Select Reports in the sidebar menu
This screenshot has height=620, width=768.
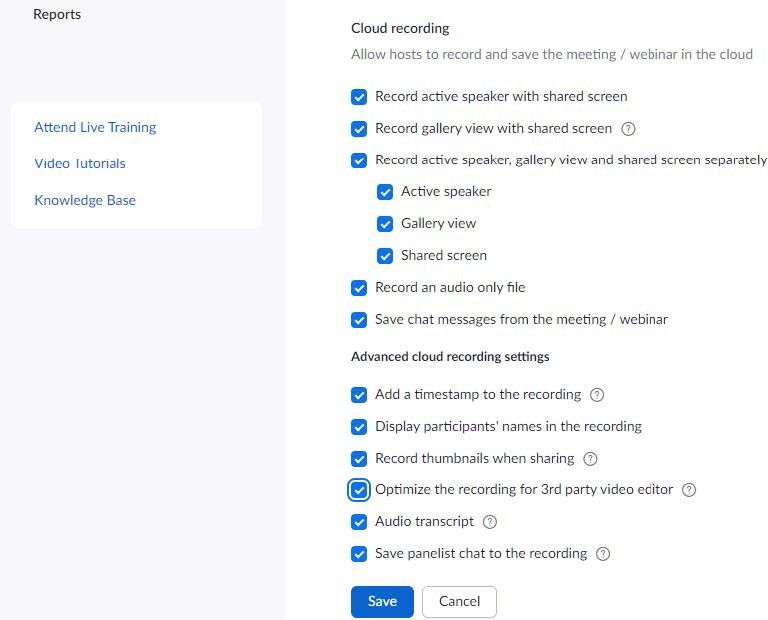point(57,14)
